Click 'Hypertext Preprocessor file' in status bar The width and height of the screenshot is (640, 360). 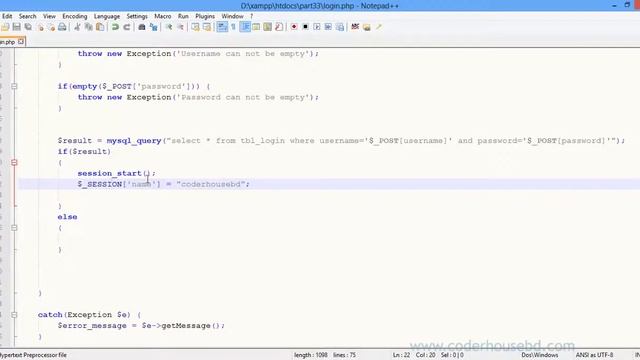pos(33,355)
